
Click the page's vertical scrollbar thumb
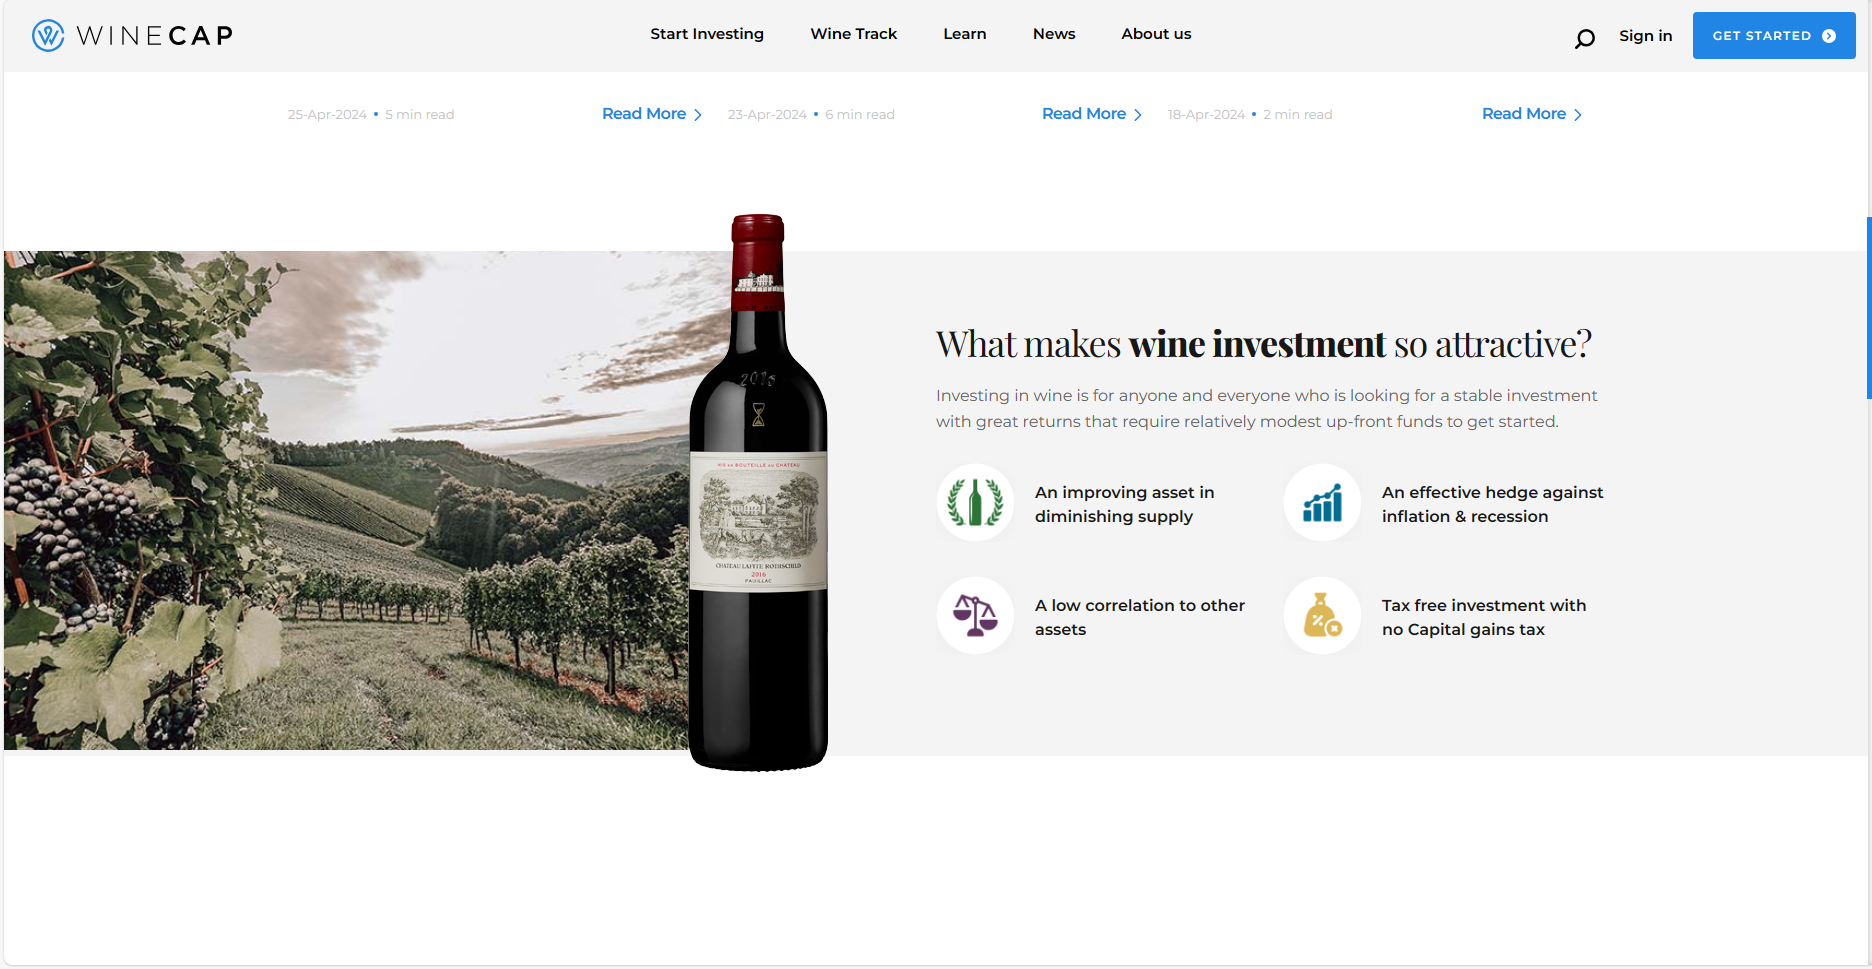[x=1868, y=308]
